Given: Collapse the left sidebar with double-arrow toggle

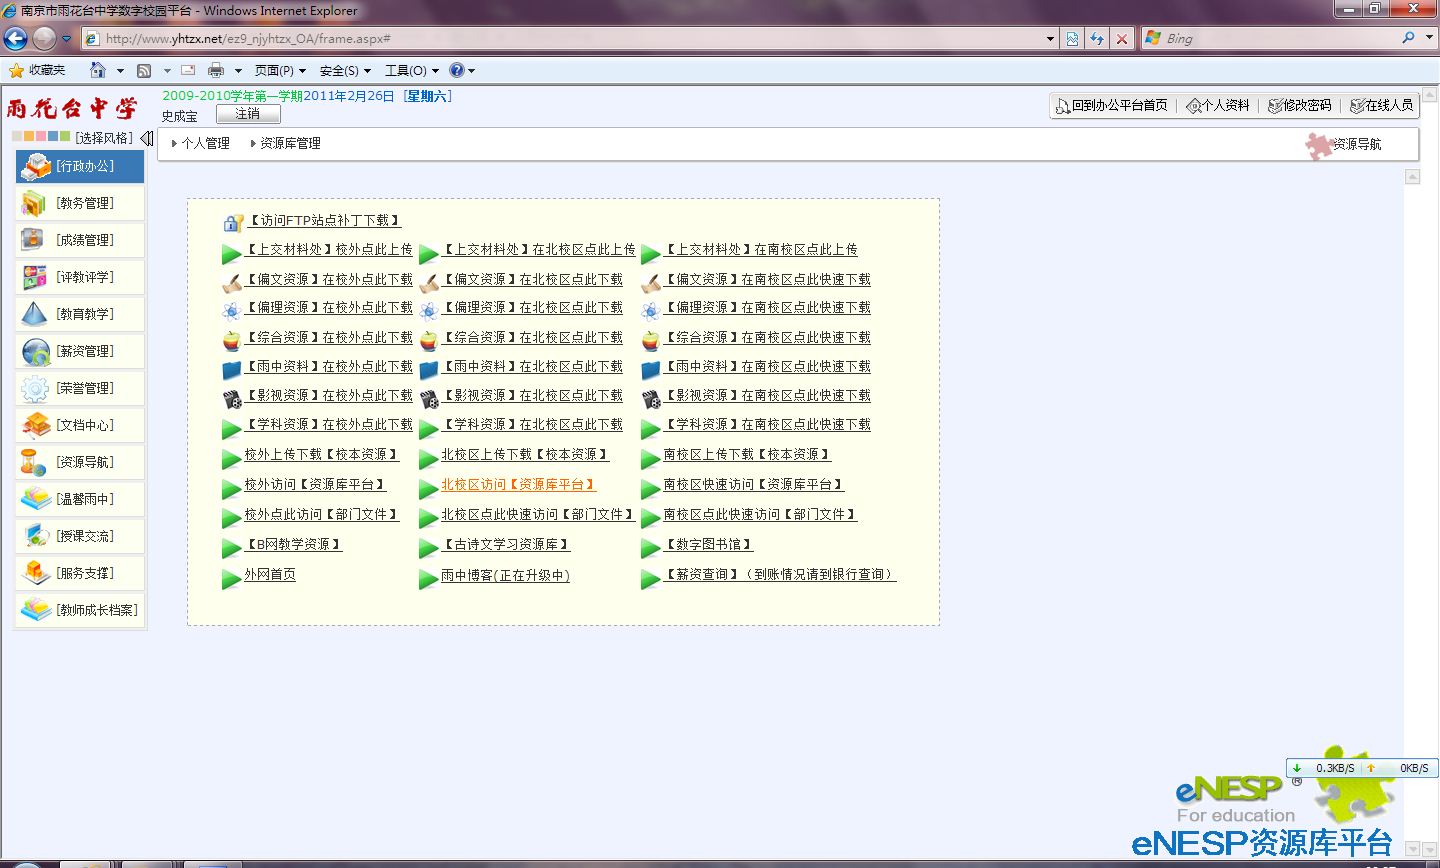Looking at the screenshot, I should (147, 138).
